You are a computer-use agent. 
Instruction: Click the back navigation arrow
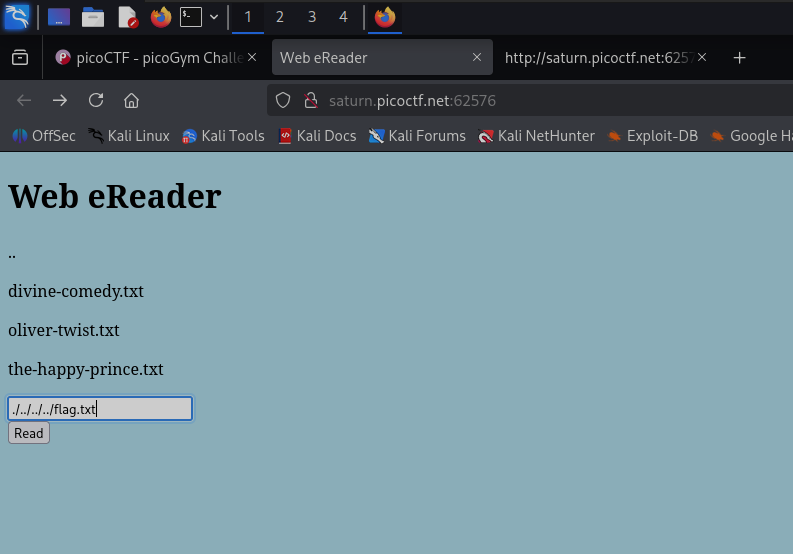(24, 100)
